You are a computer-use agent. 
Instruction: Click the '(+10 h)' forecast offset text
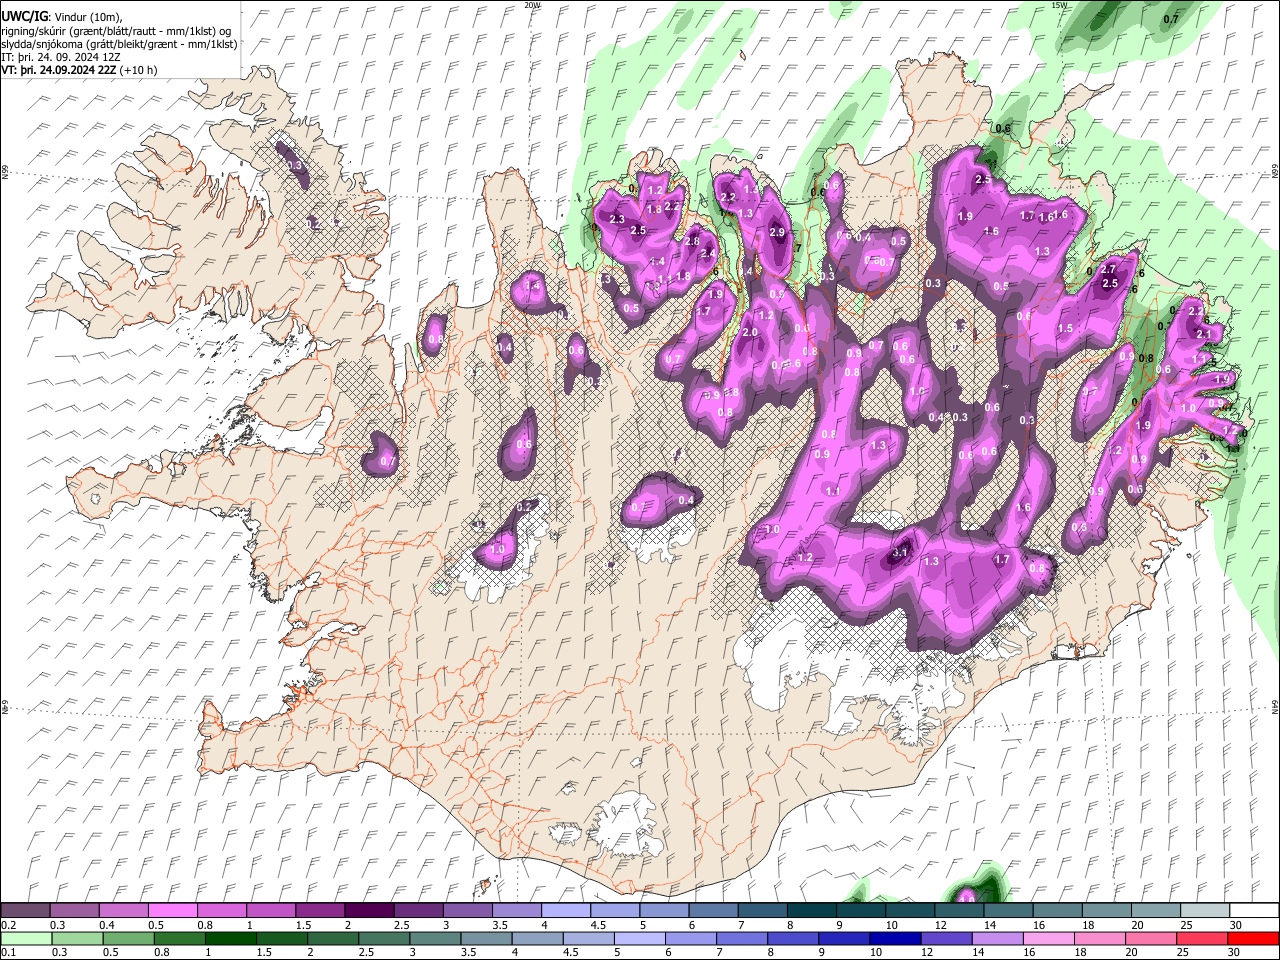139,71
